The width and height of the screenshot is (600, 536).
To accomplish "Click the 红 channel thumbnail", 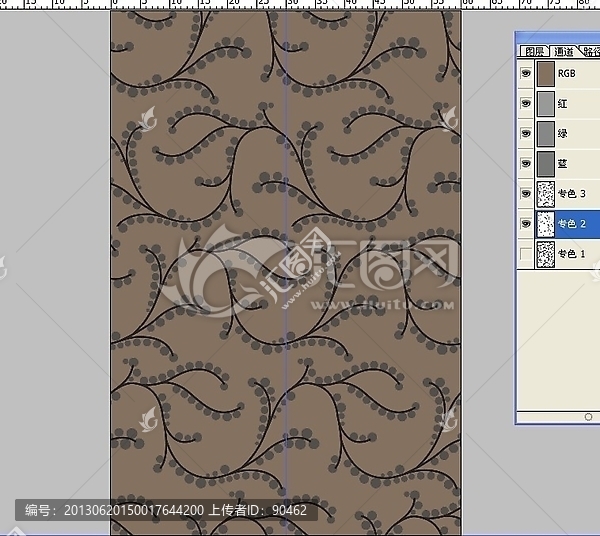I will [x=546, y=103].
